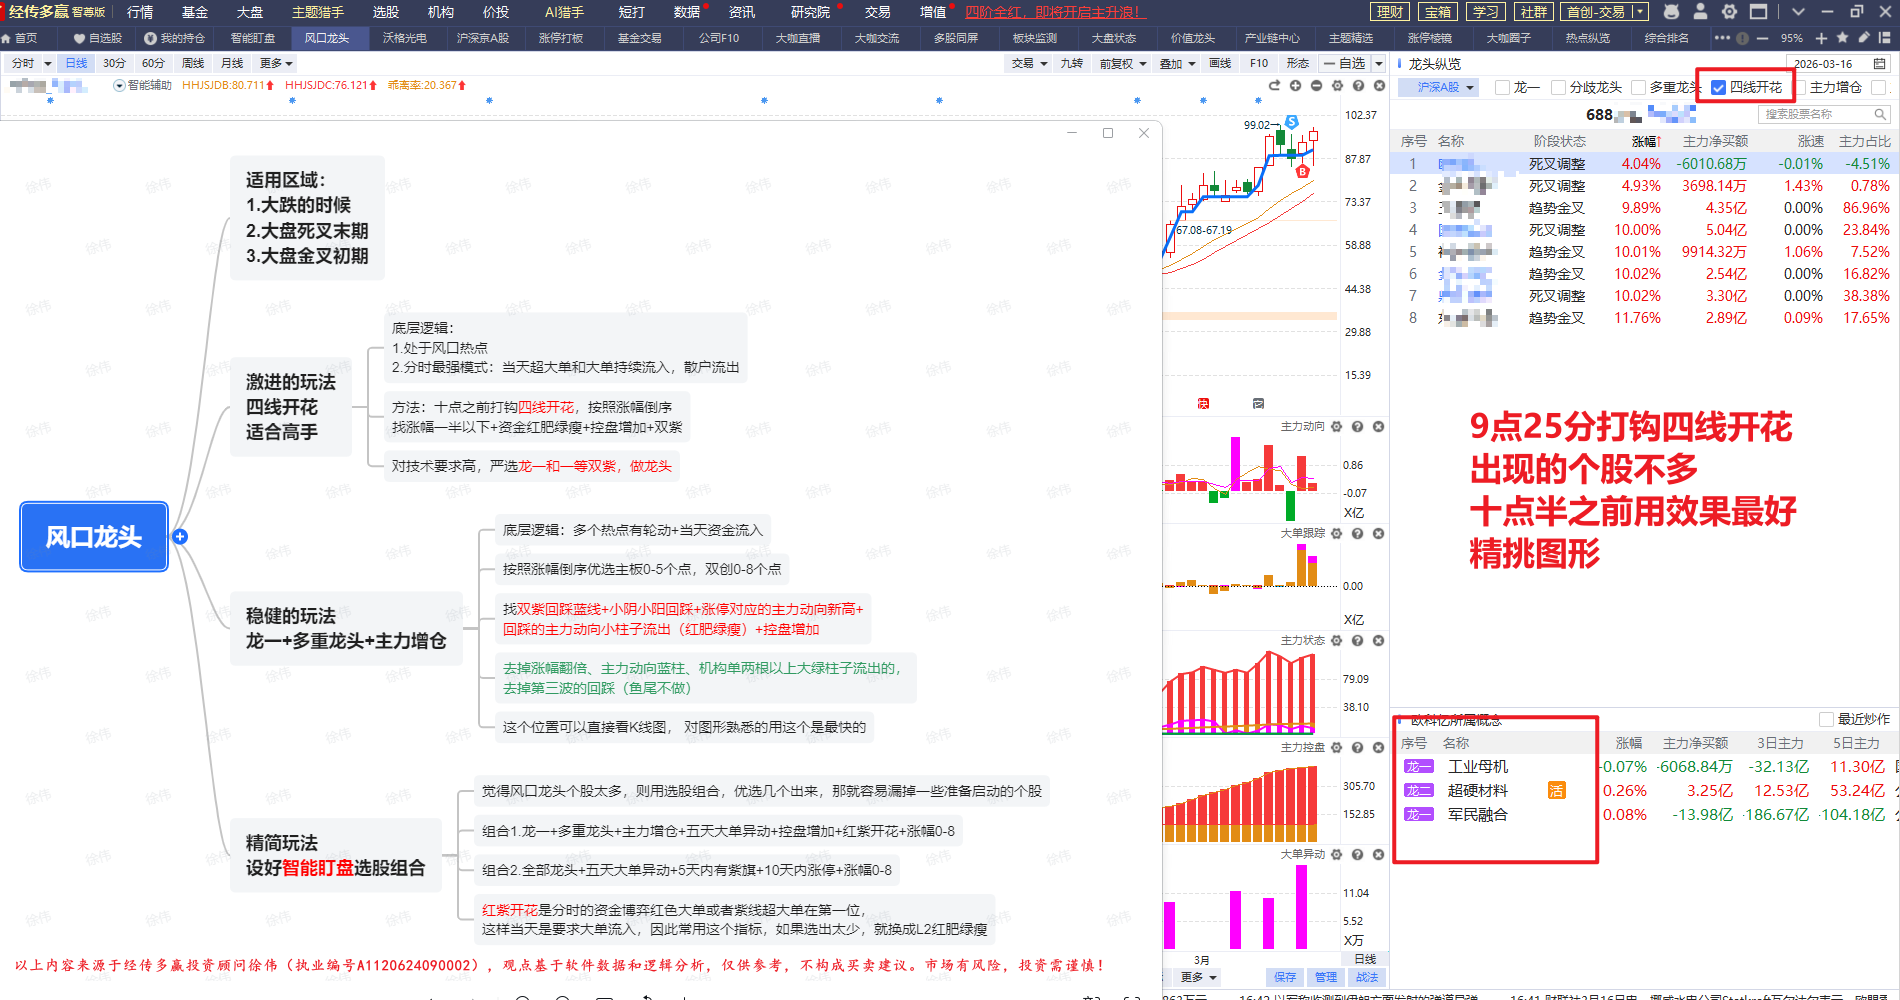This screenshot has height=1000, width=1900.
Task: Open the calendar date picker icon
Action: click(x=1880, y=63)
